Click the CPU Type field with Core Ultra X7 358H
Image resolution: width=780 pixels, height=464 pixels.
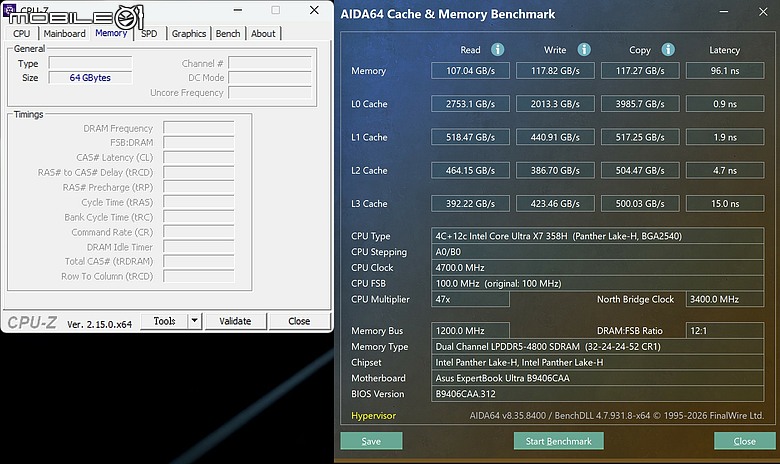pos(597,236)
